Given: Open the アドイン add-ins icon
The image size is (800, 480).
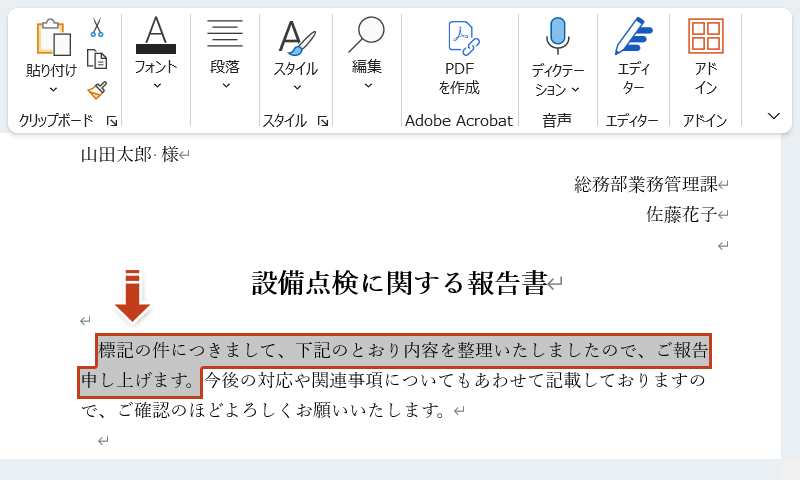Looking at the screenshot, I should (706, 36).
